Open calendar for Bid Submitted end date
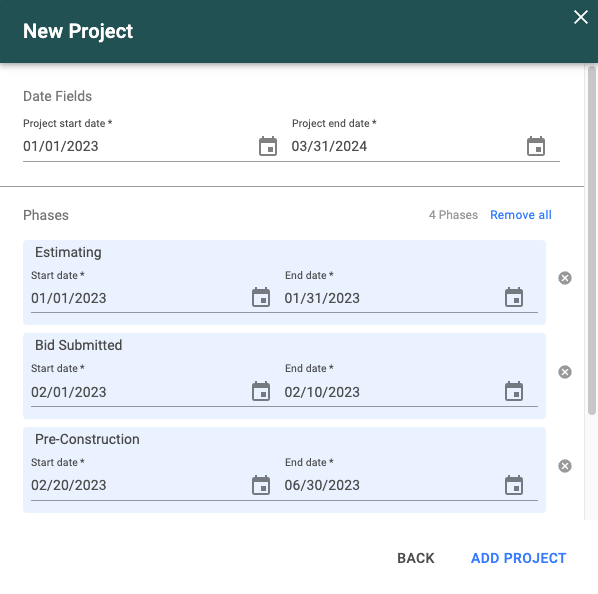This screenshot has height=594, width=598. point(514,391)
